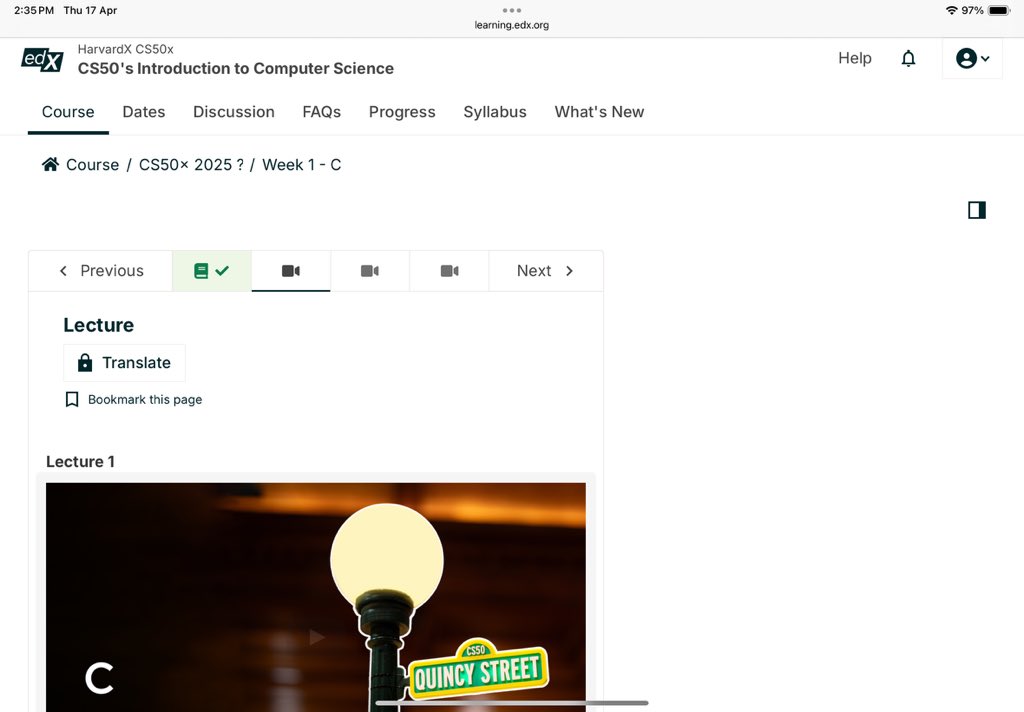
Task: Switch to the Course tab
Action: coord(68,112)
